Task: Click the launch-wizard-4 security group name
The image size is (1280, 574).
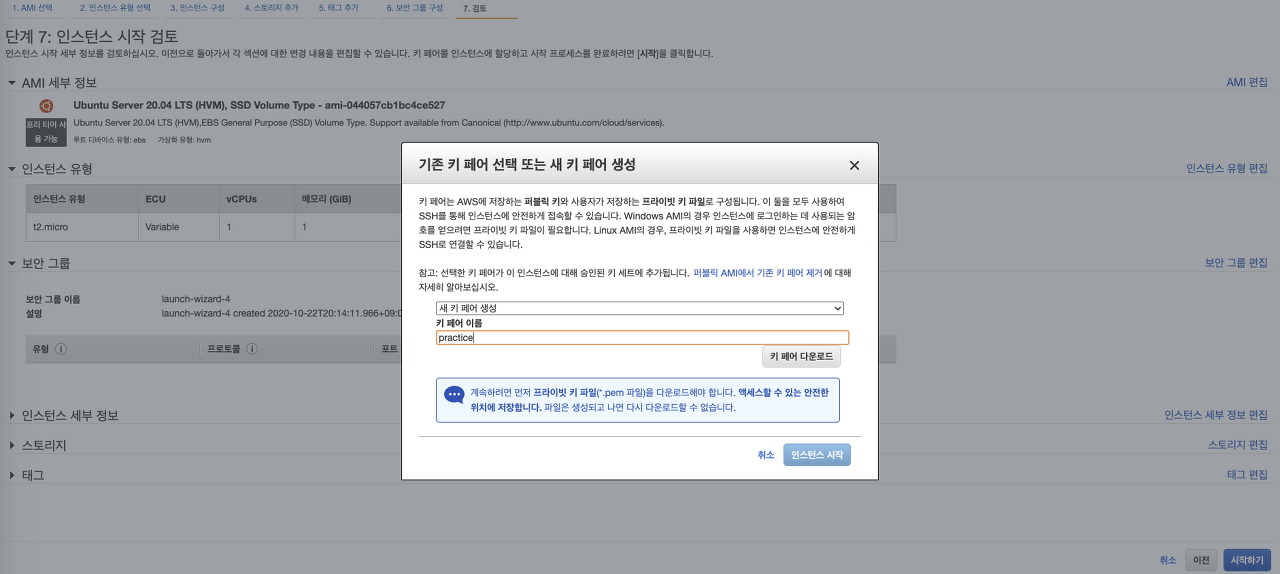Action: [196, 299]
